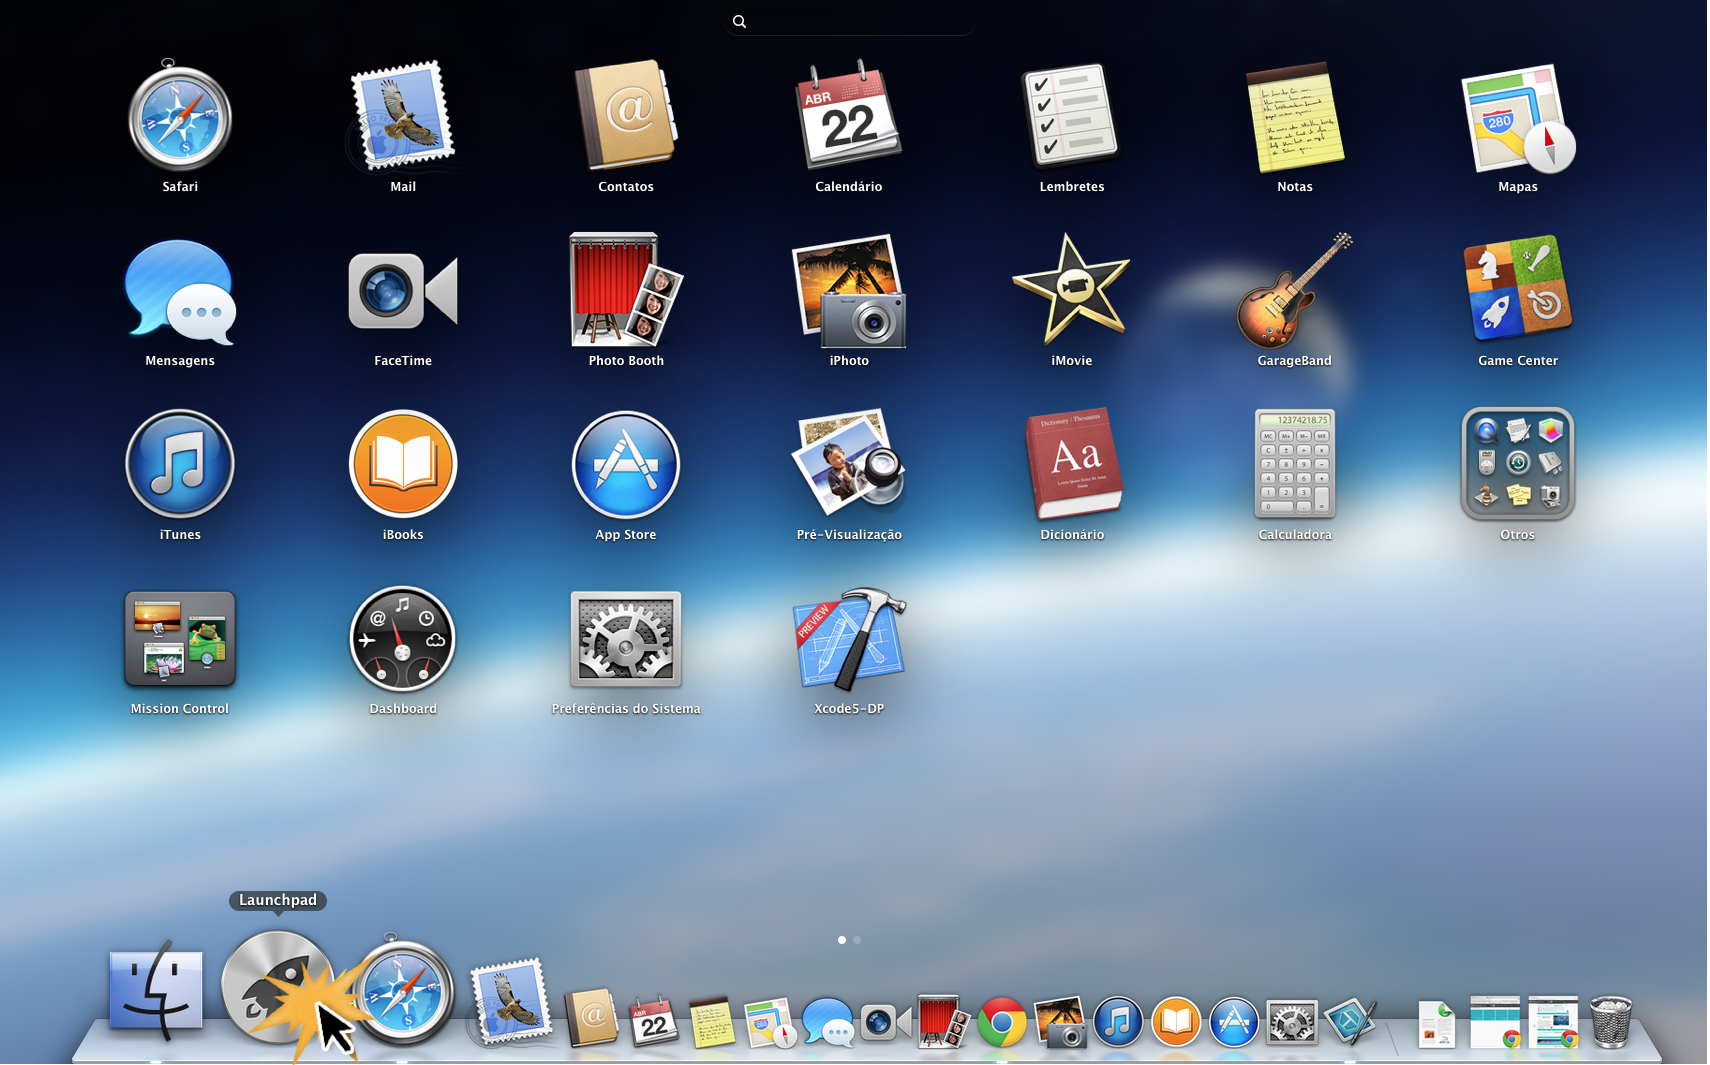Open iTunes music note in the Dock
This screenshot has width=1710, height=1065.
pyautogui.click(x=1118, y=1022)
